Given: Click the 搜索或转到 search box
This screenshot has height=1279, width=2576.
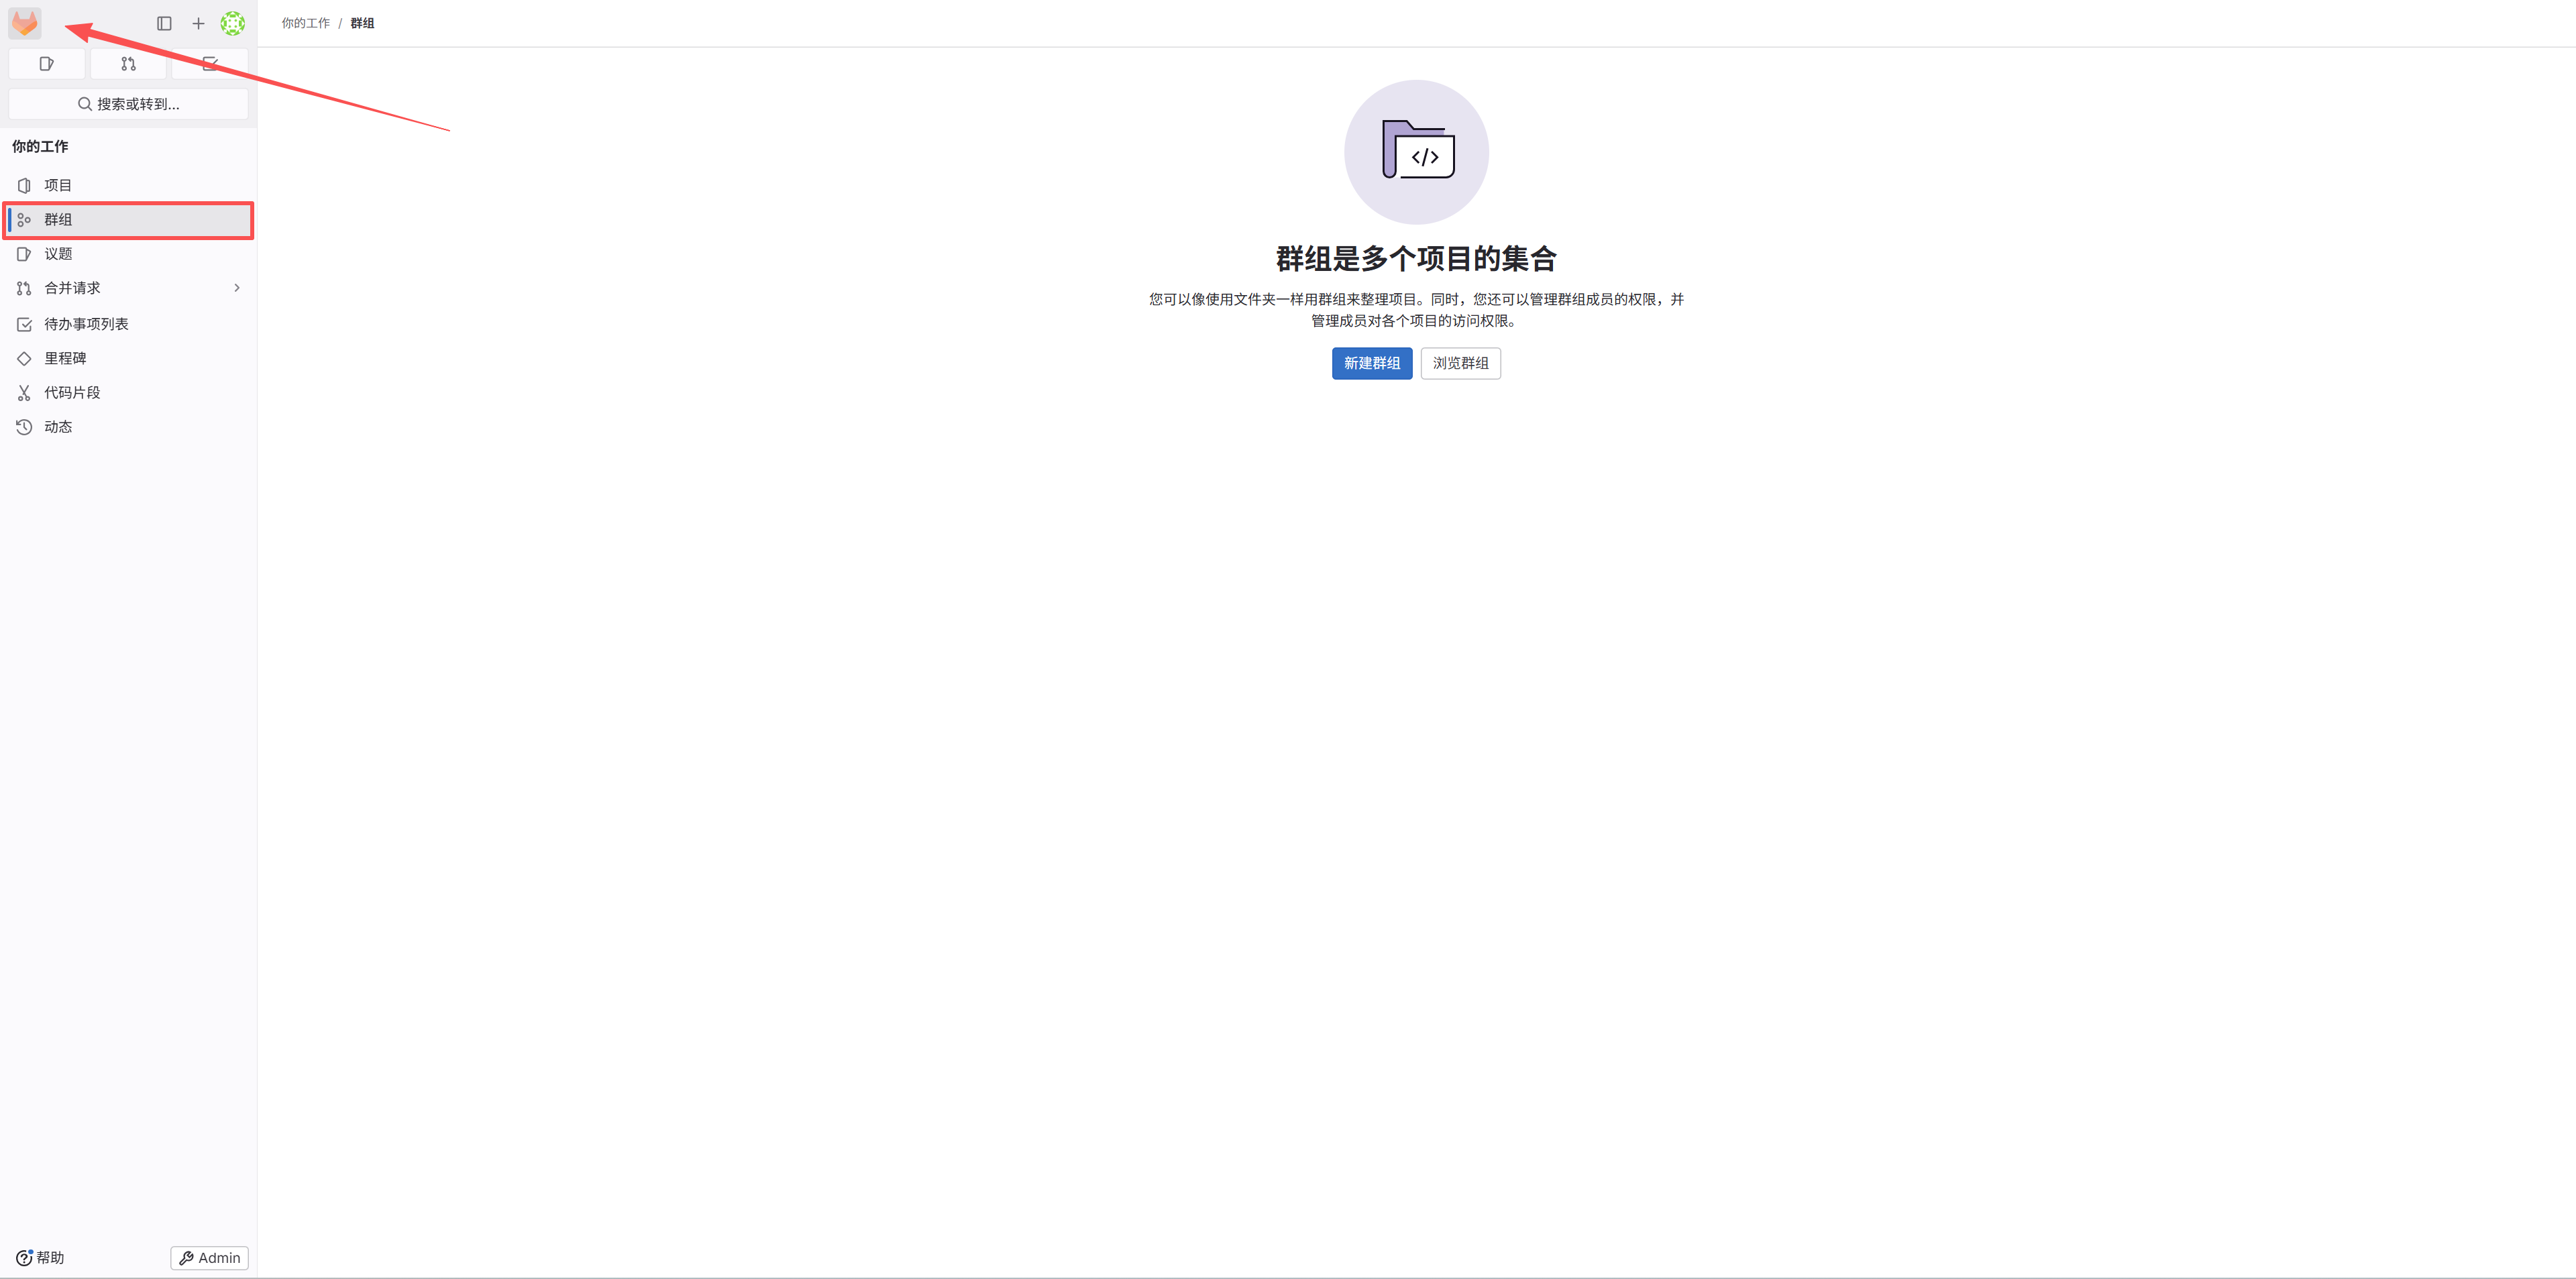Looking at the screenshot, I should 128,104.
